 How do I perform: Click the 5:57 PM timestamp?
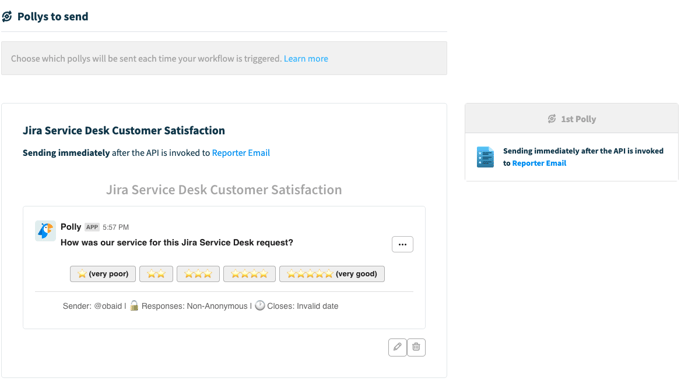click(116, 227)
